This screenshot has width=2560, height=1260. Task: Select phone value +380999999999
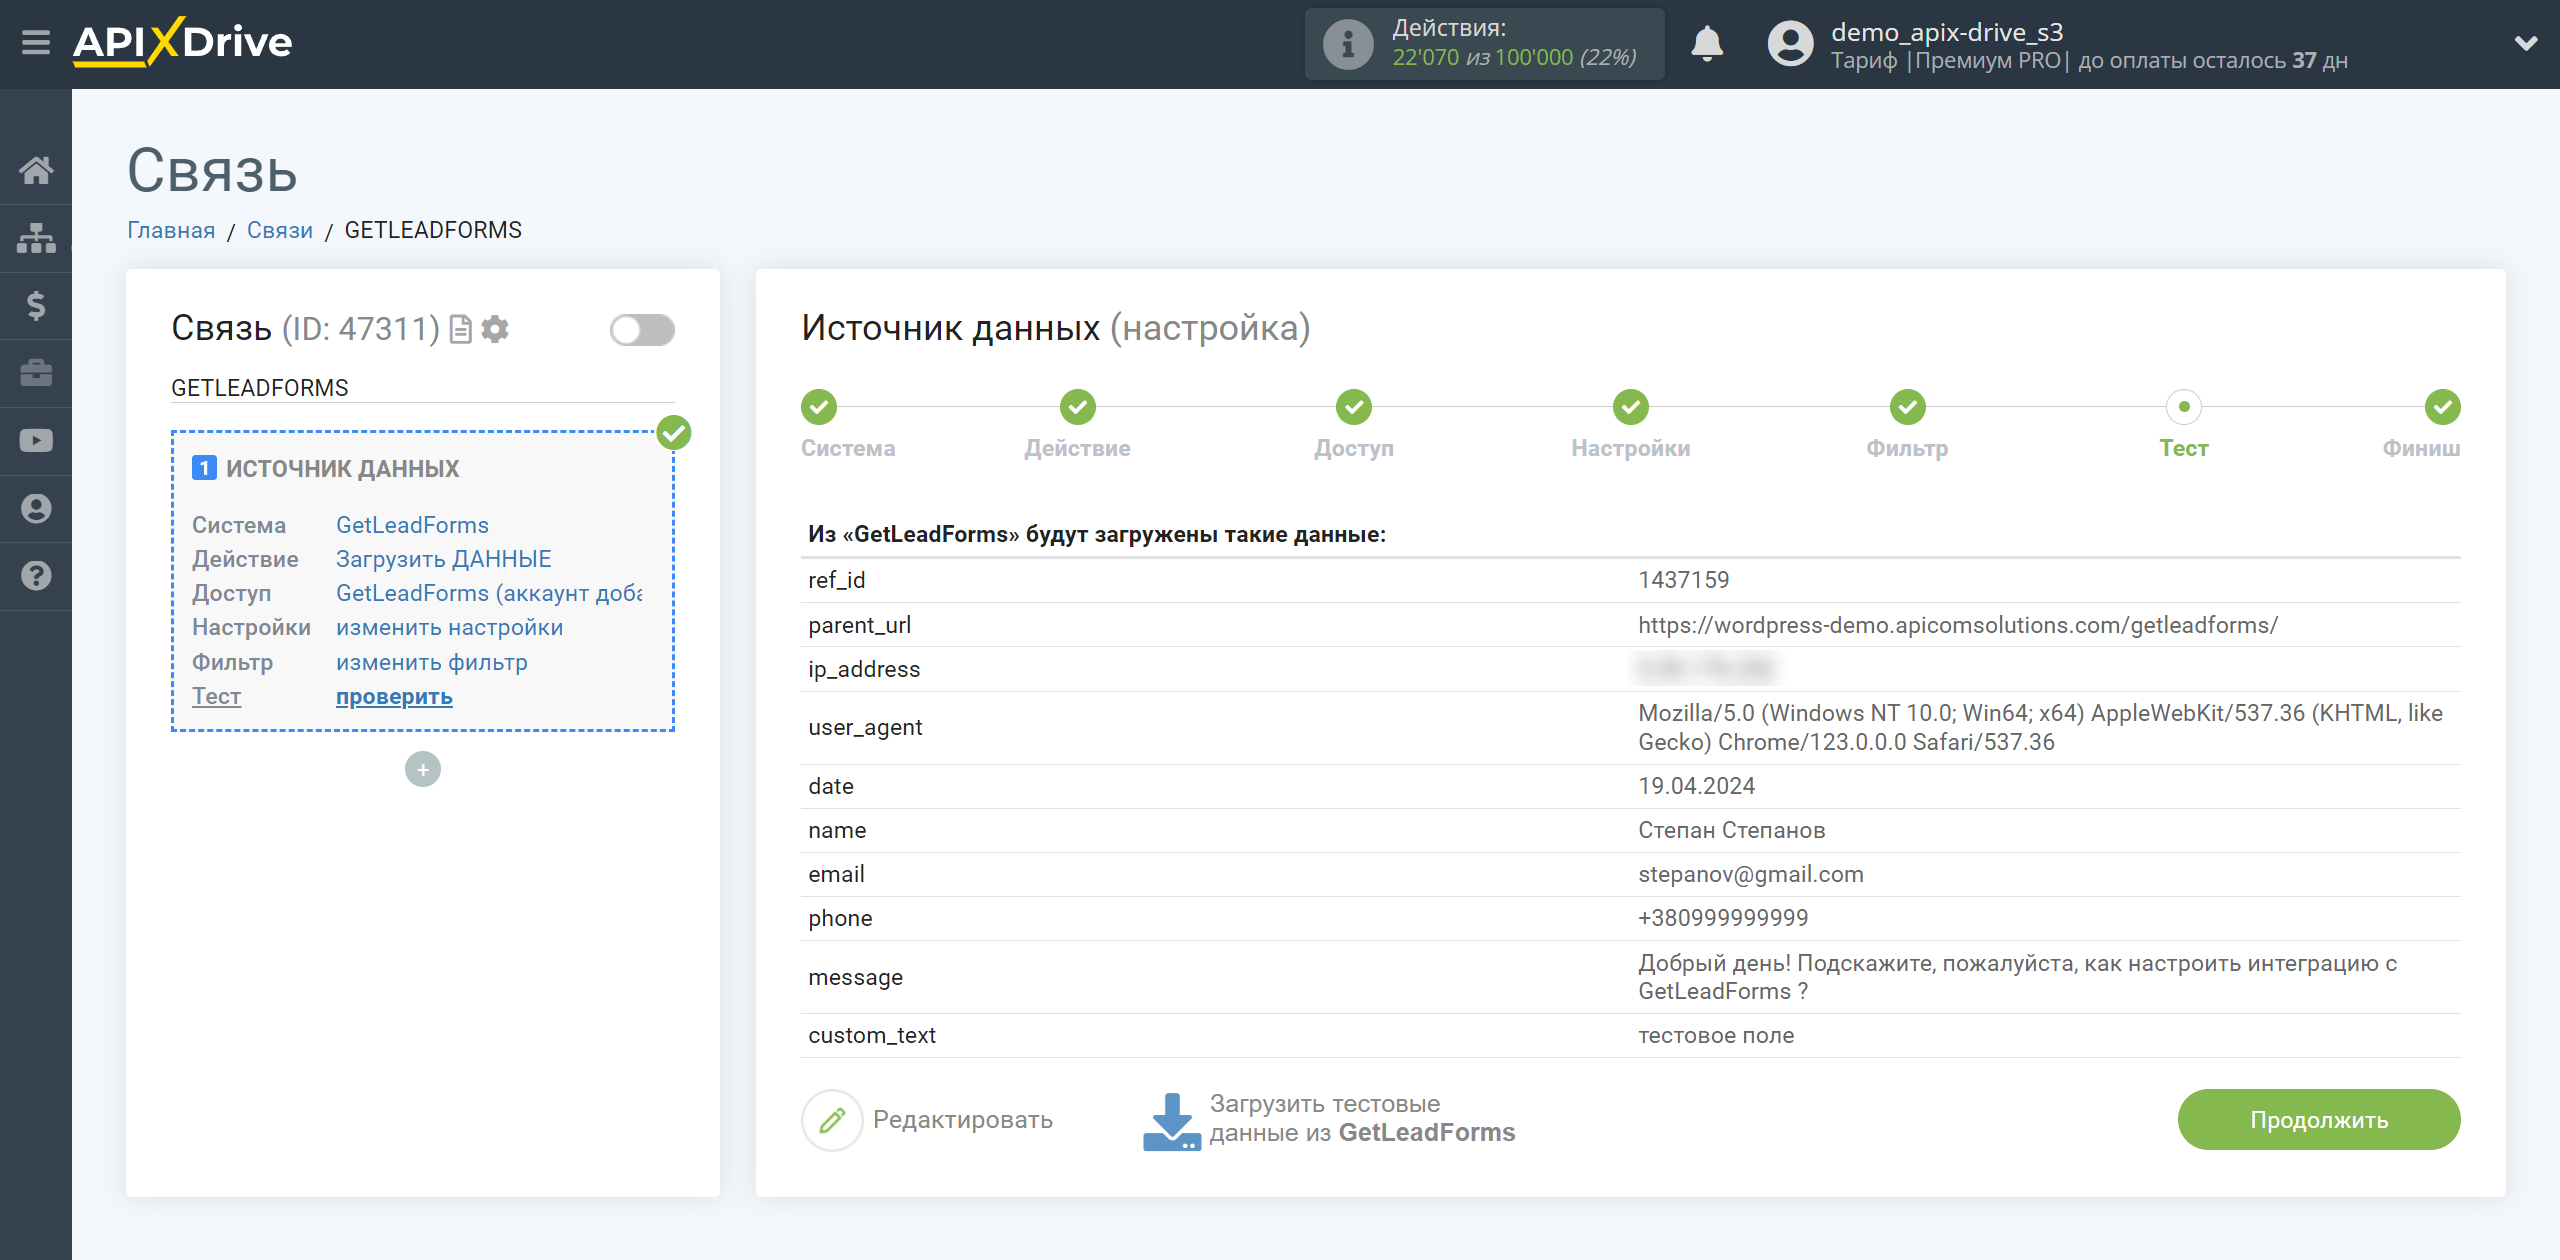pos(1723,918)
